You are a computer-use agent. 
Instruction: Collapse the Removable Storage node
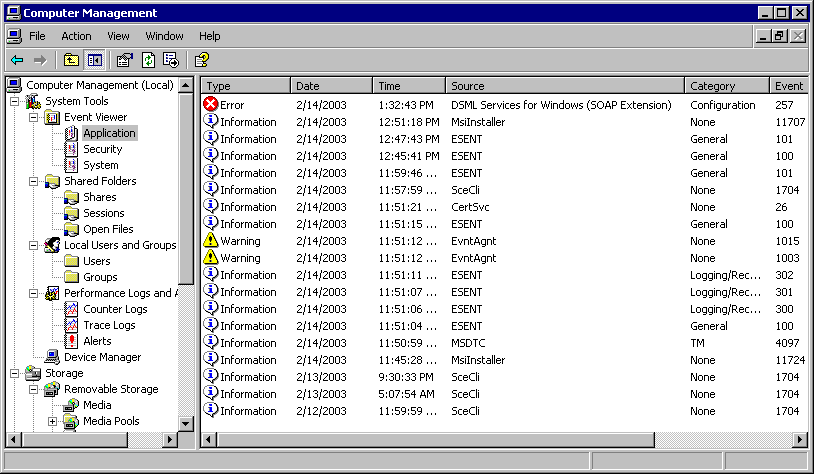34,389
